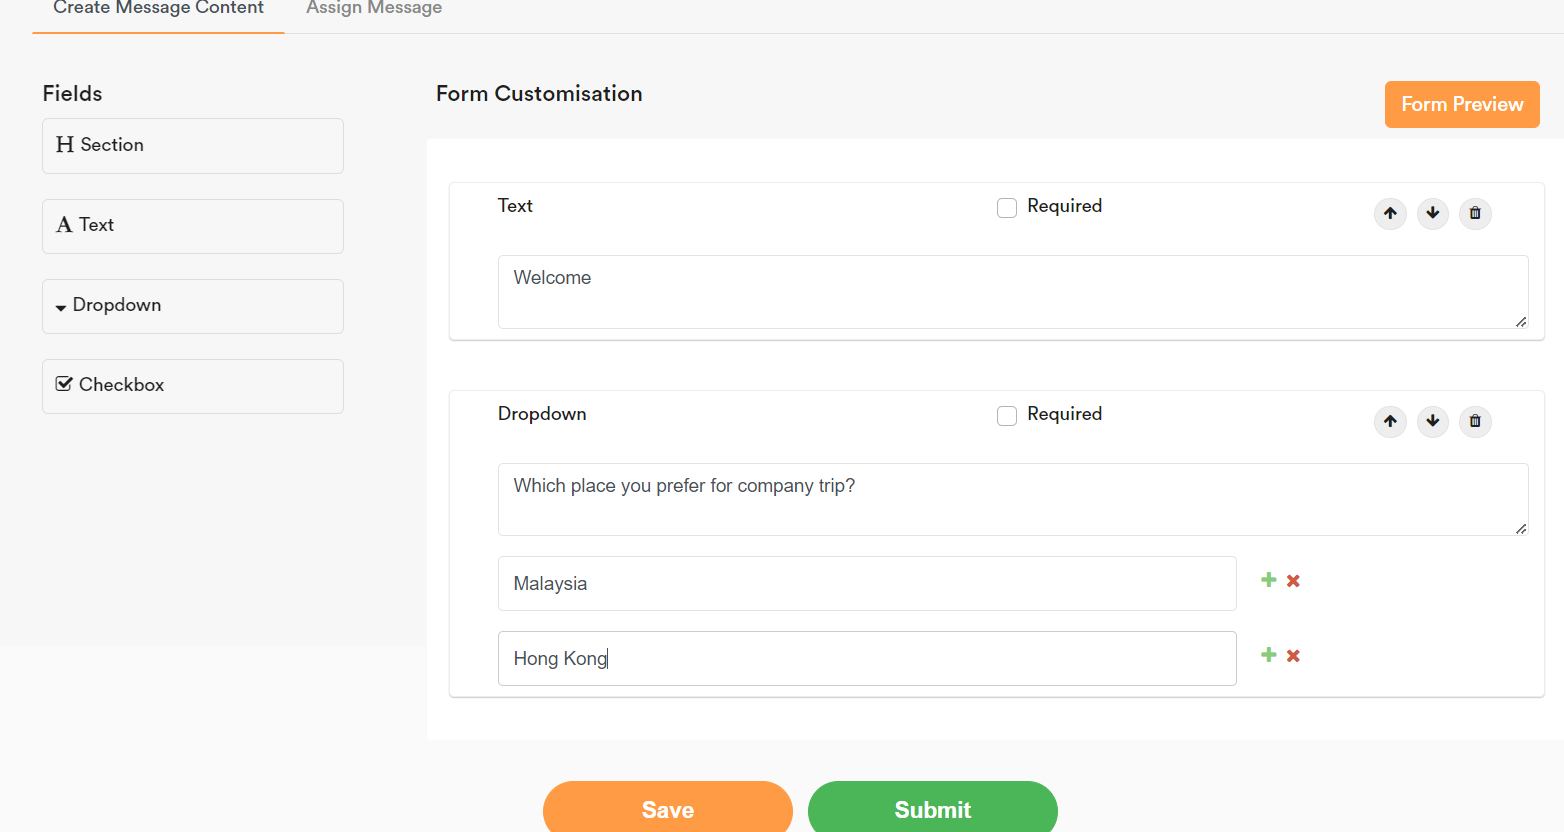Screen dimensions: 1564x832
Task: Enable Required for the Dropdown field
Action: 1006,415
